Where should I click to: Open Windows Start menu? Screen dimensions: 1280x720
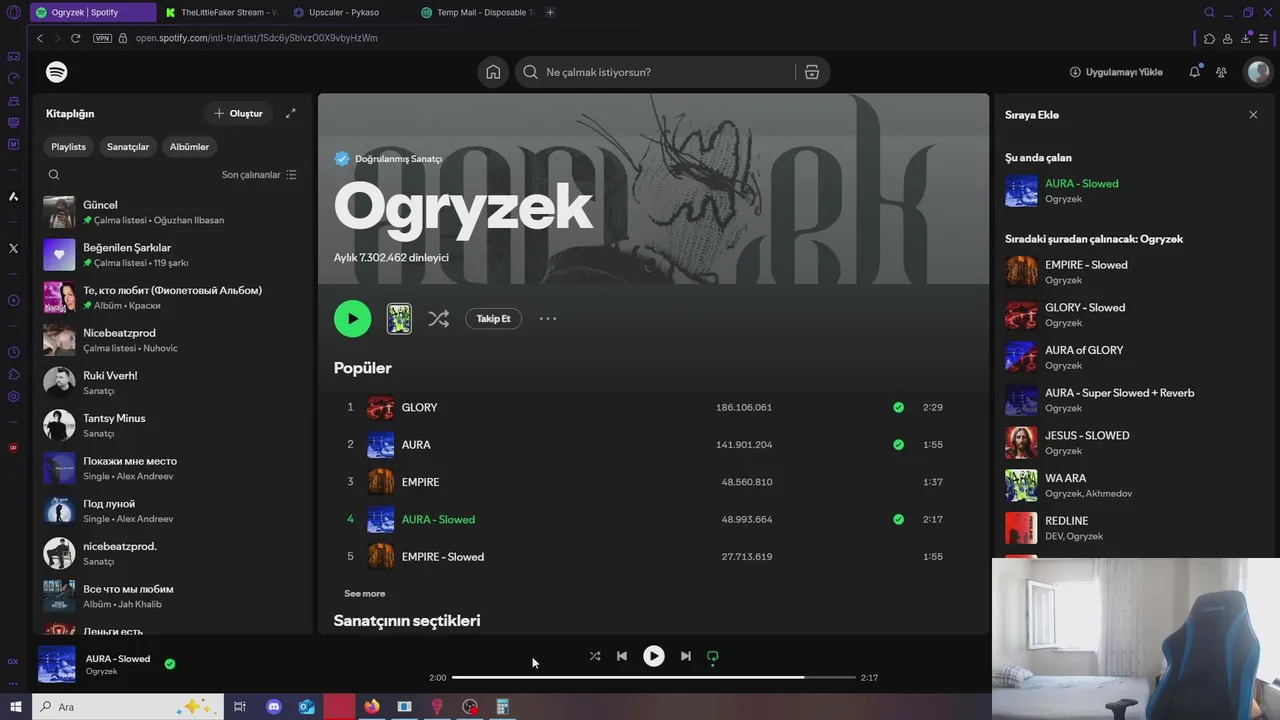pyautogui.click(x=15, y=707)
